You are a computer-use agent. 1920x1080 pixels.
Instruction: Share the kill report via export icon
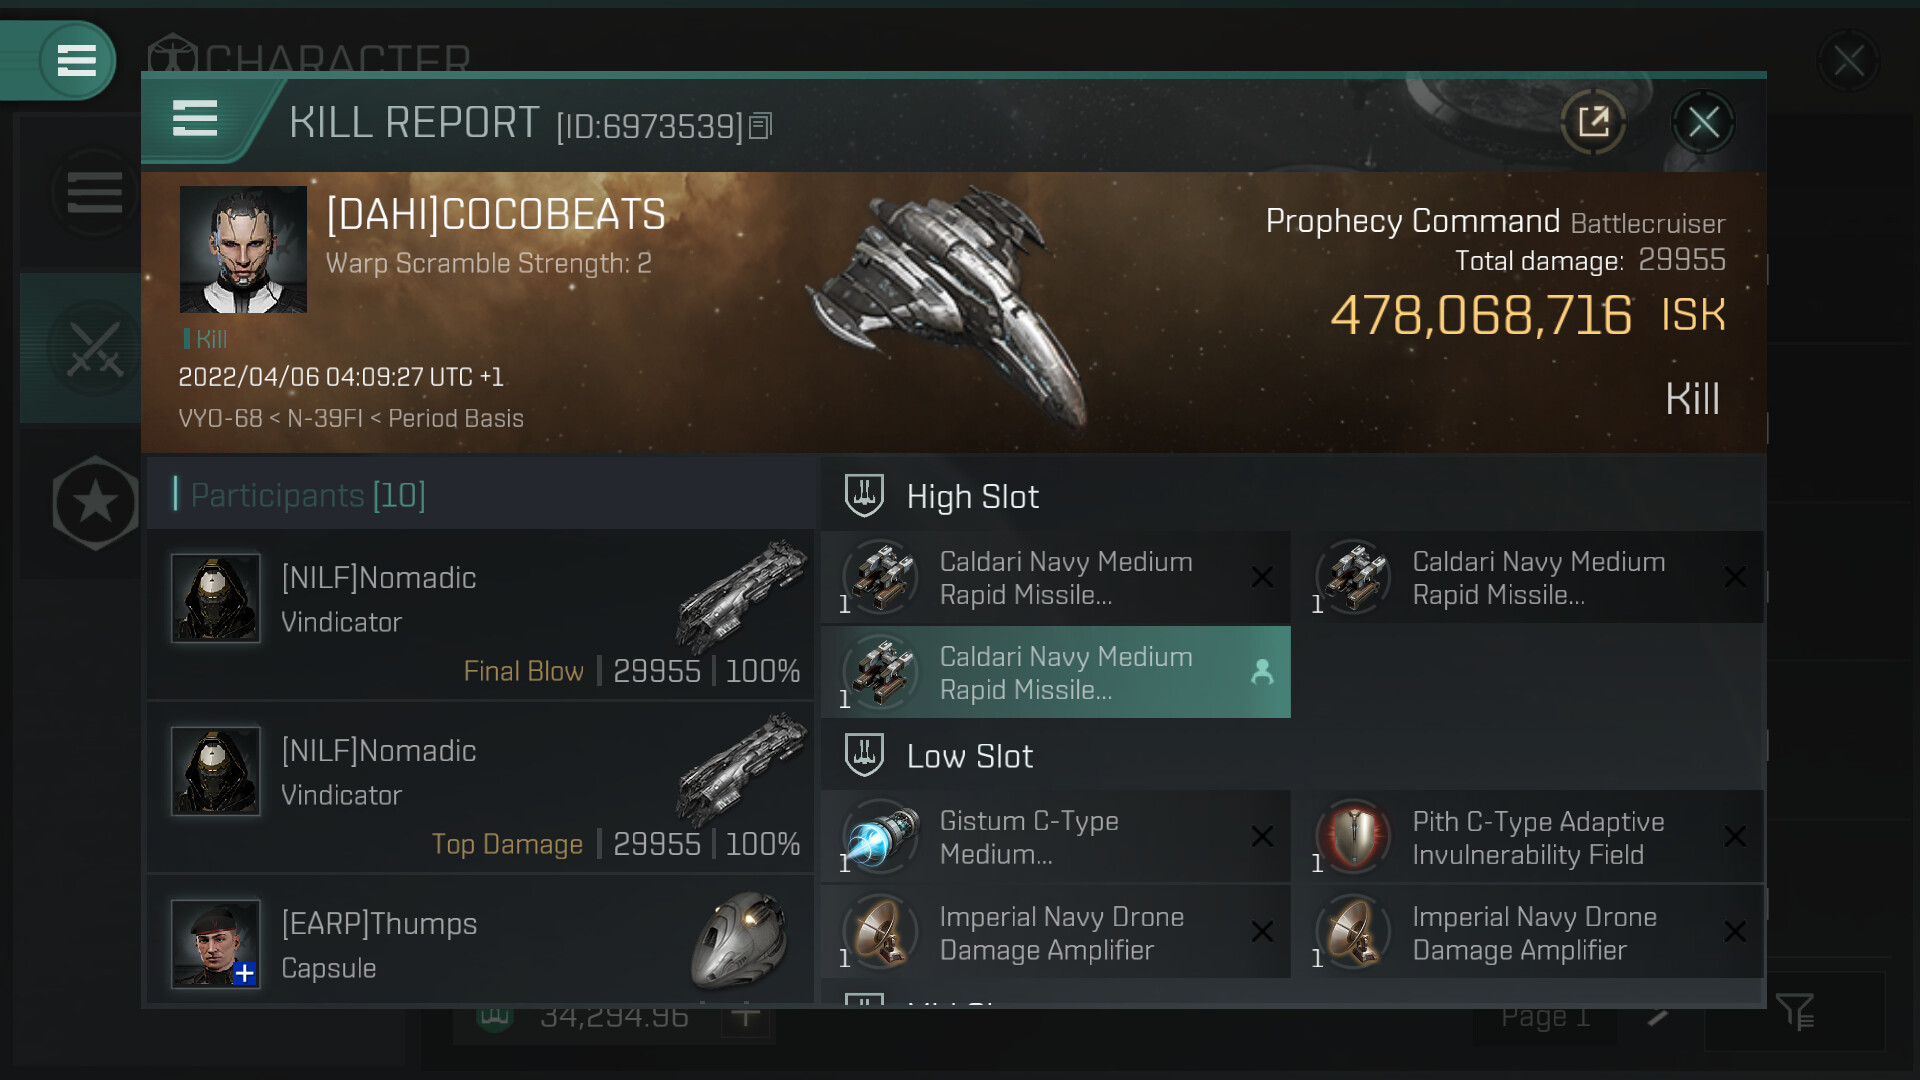point(1593,123)
